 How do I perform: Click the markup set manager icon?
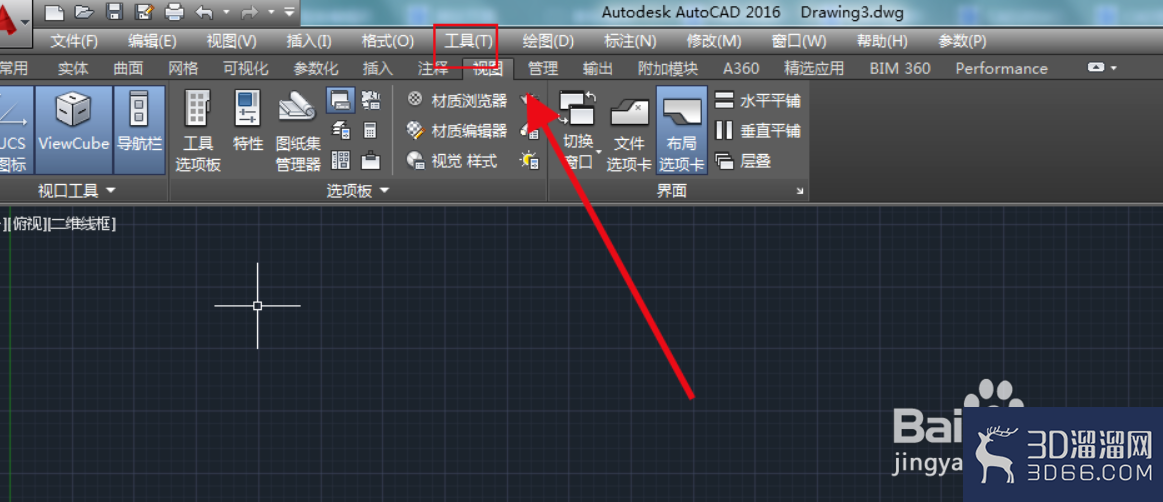[369, 98]
